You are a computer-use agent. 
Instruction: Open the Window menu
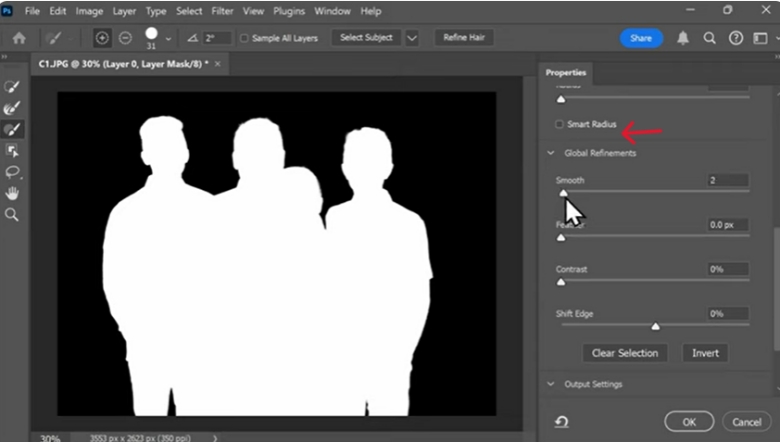(332, 11)
